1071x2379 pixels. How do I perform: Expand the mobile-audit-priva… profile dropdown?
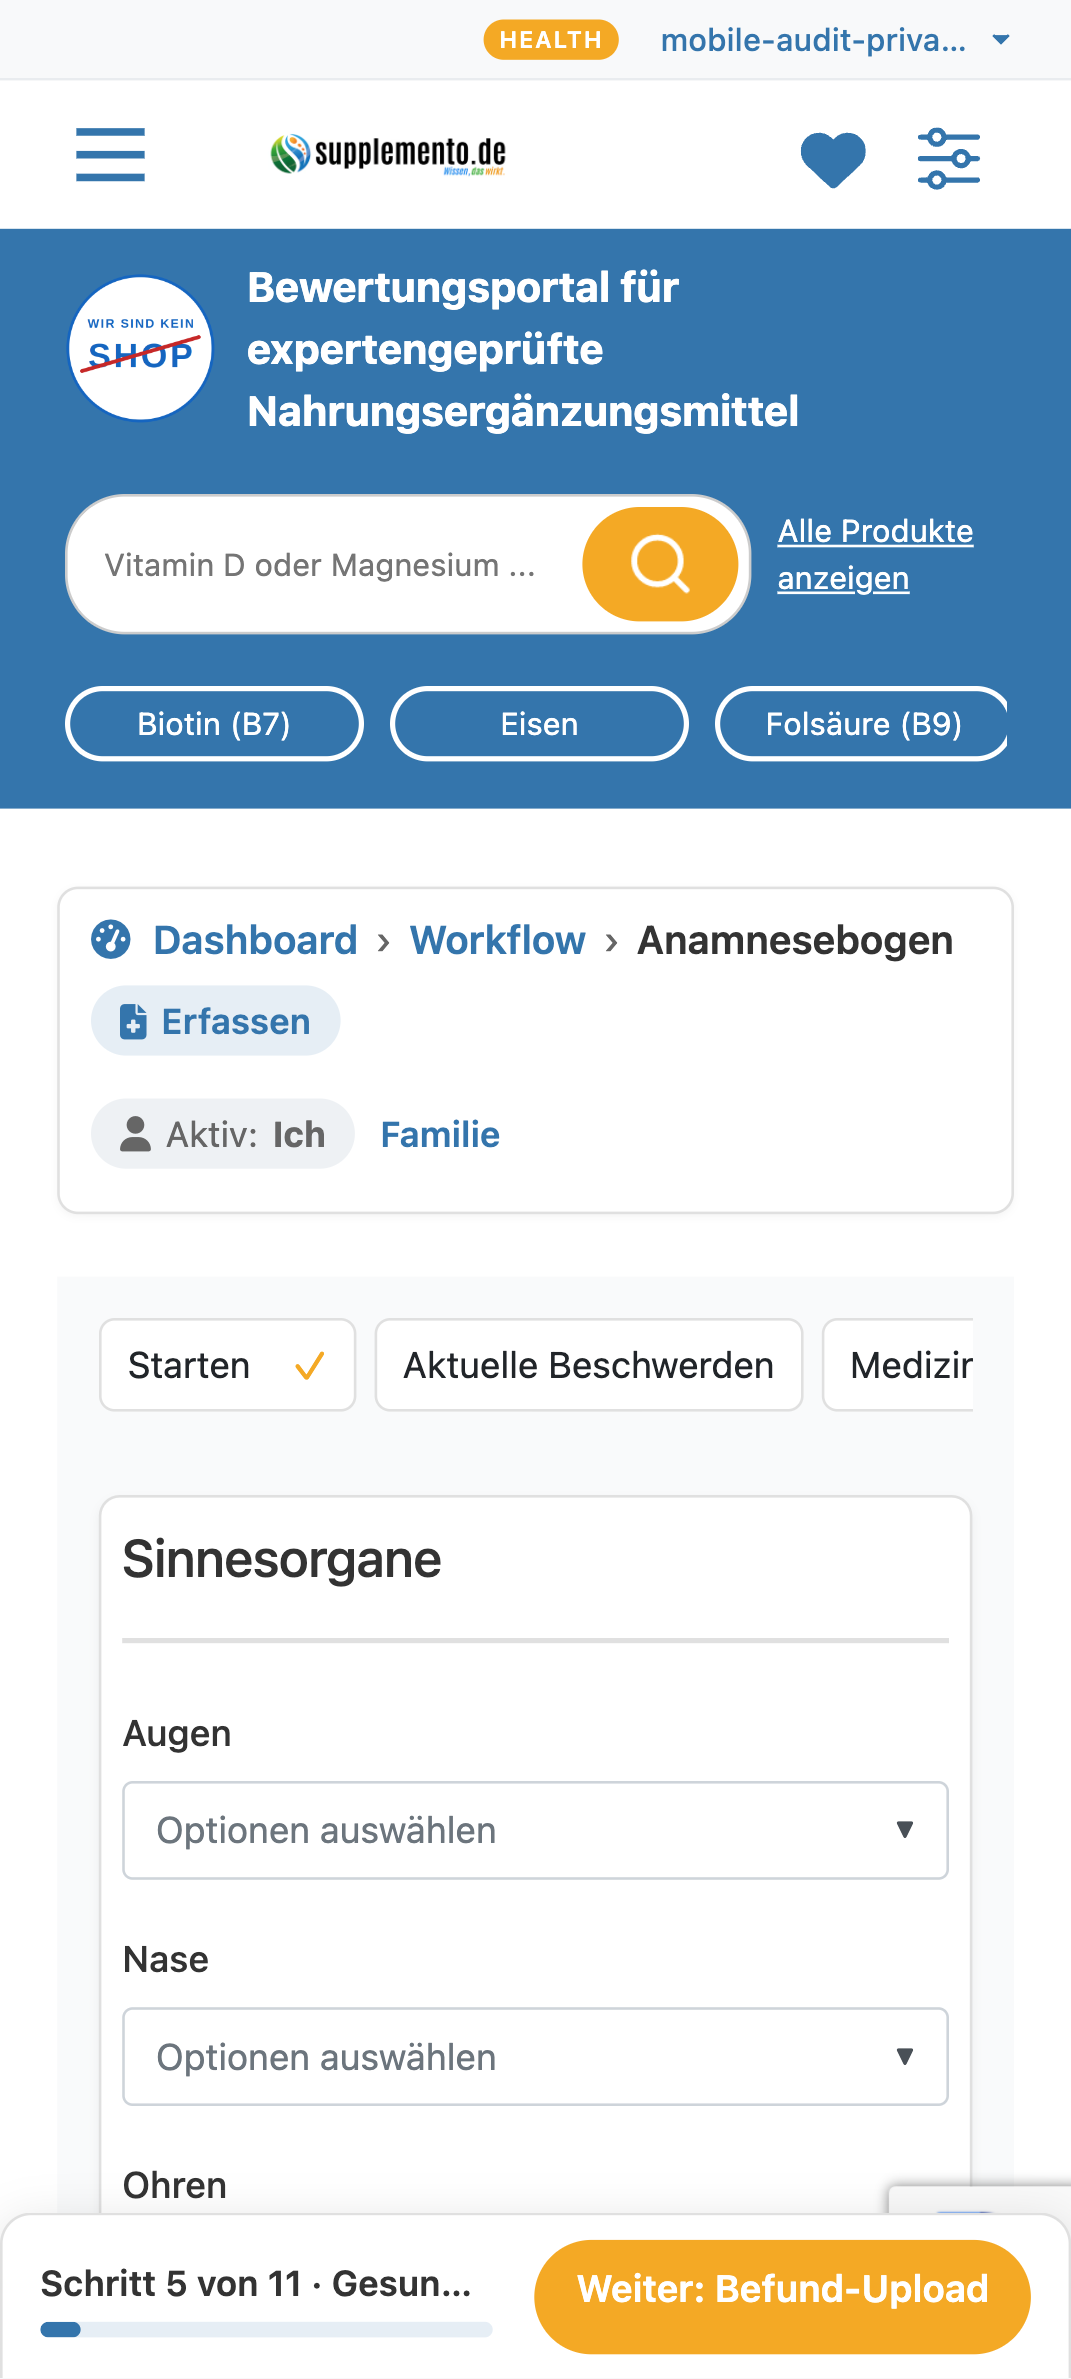click(835, 40)
